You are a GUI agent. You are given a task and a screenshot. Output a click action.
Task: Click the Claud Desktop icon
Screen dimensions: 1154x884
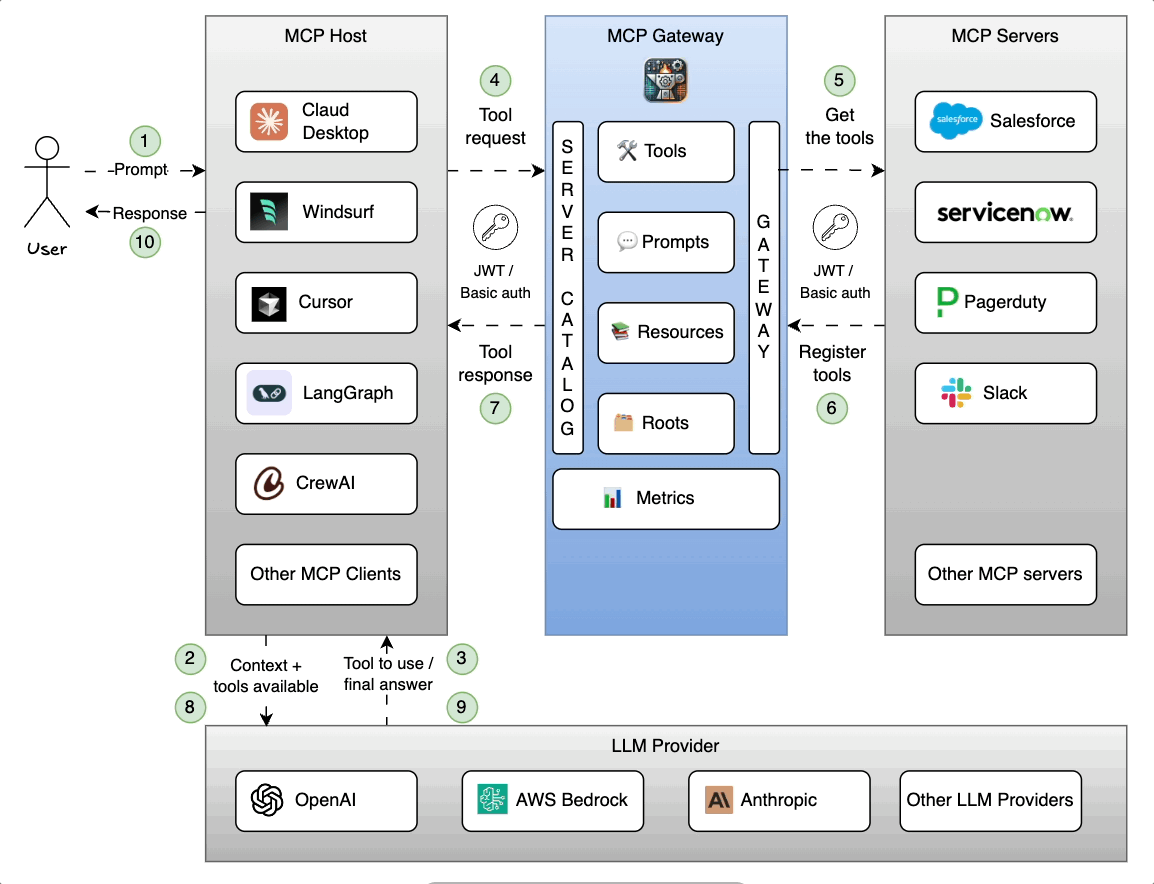point(268,118)
